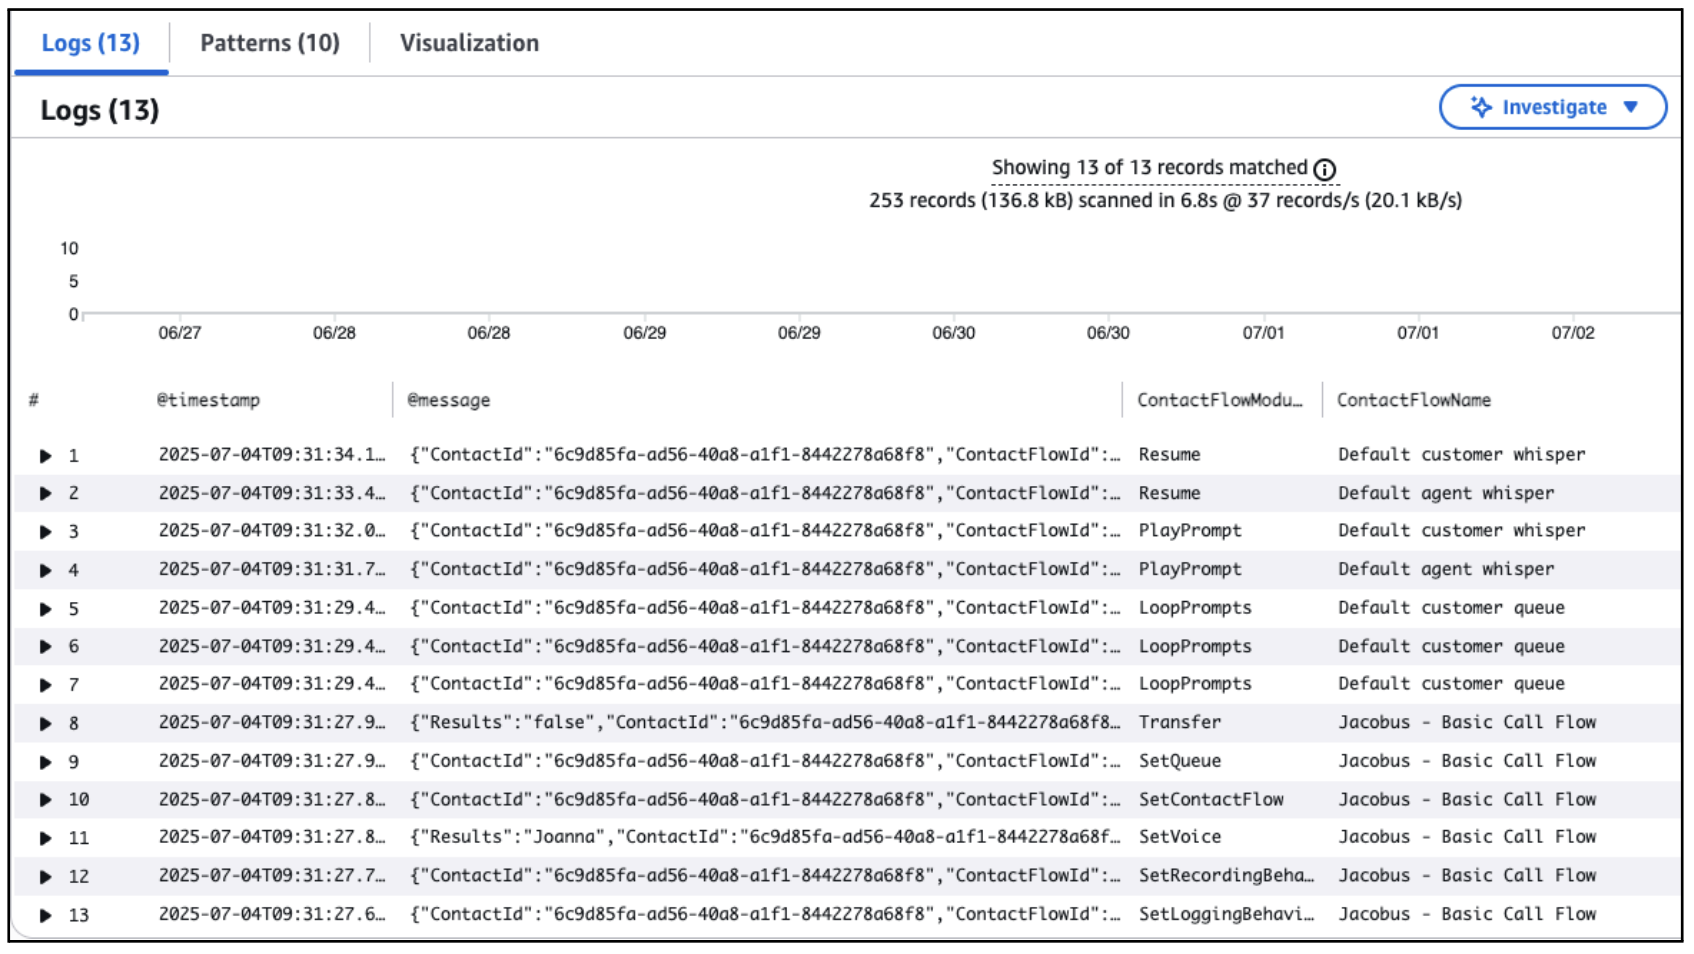Image resolution: width=1694 pixels, height=954 pixels.
Task: Switch to the Patterns (10) tab
Action: tap(270, 43)
